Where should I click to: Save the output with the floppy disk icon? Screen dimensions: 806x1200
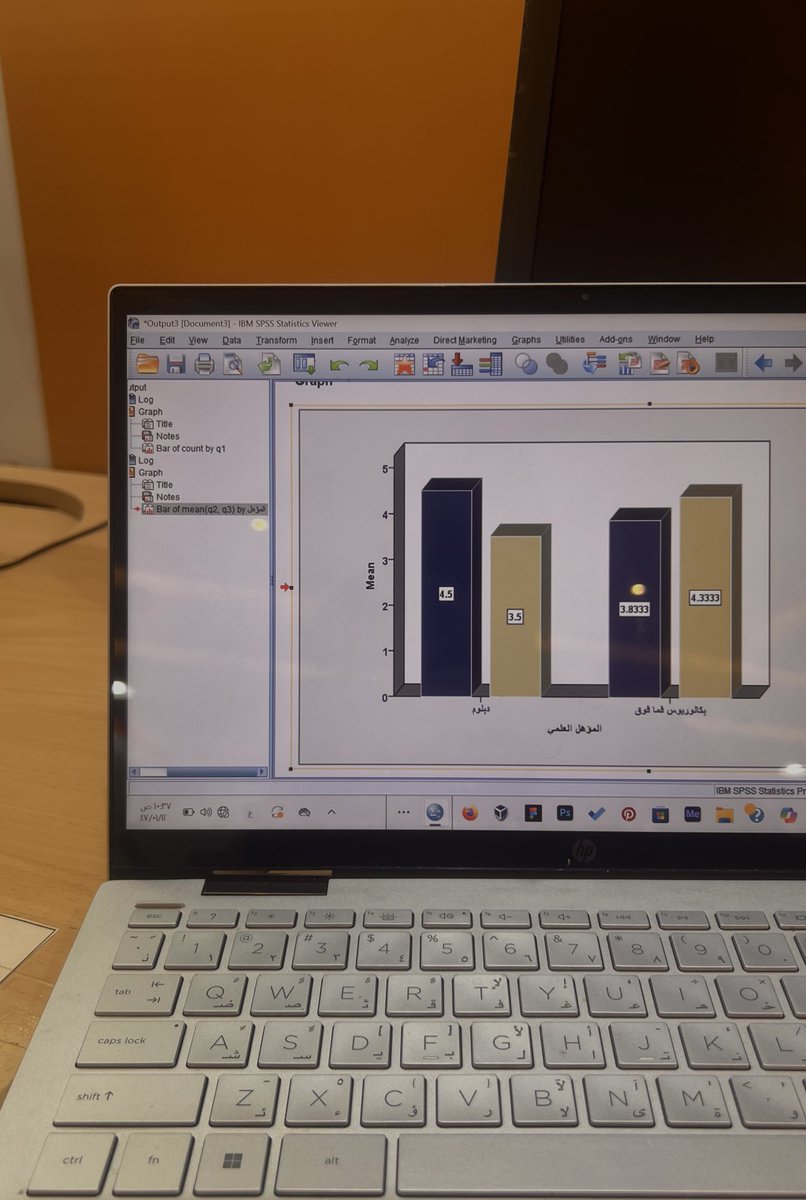pyautogui.click(x=177, y=364)
